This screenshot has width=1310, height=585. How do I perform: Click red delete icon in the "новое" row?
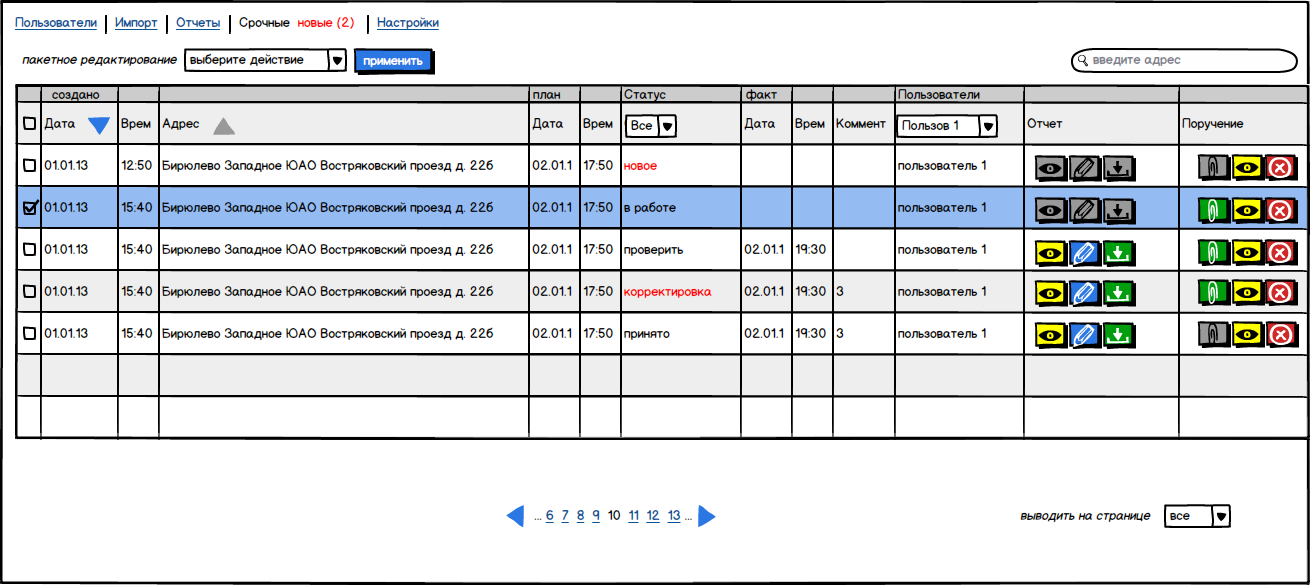(x=1278, y=168)
